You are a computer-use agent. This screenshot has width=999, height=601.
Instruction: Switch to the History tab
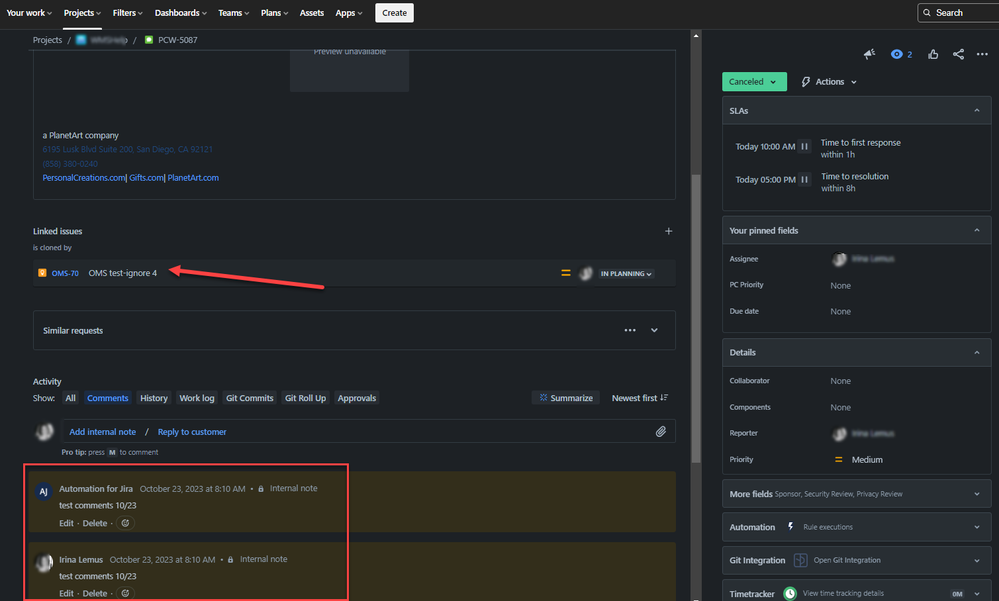tap(154, 398)
